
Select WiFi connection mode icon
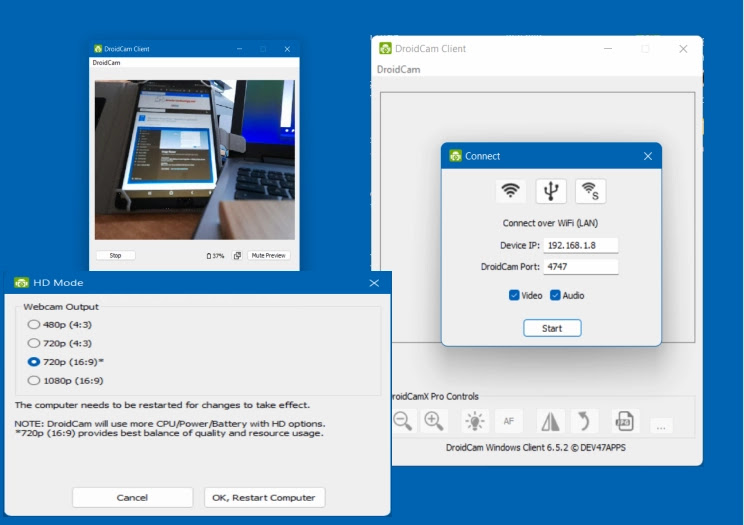pos(511,191)
